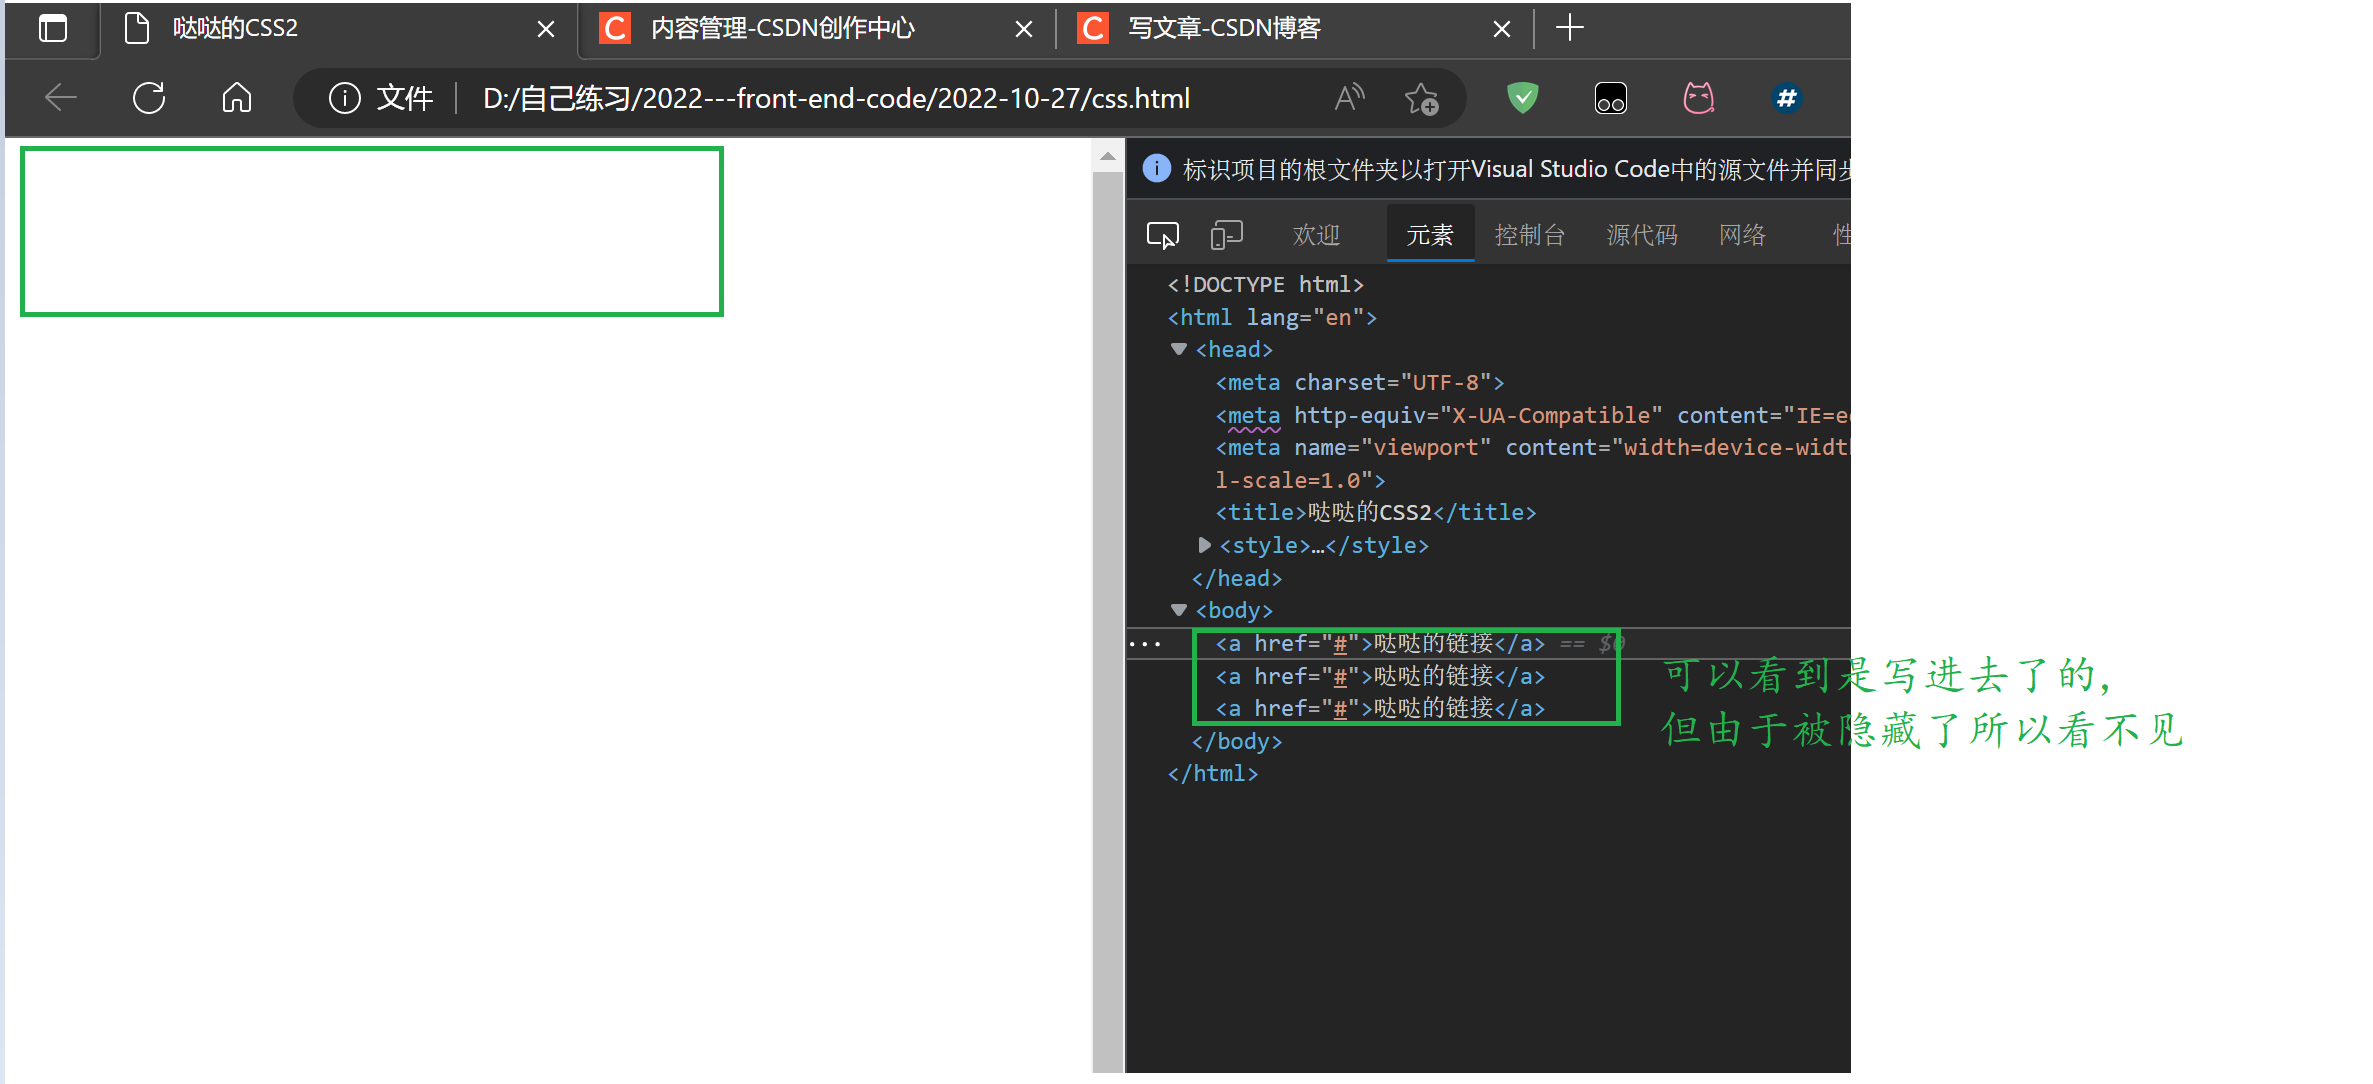Click the address bar URL

pyautogui.click(x=836, y=98)
